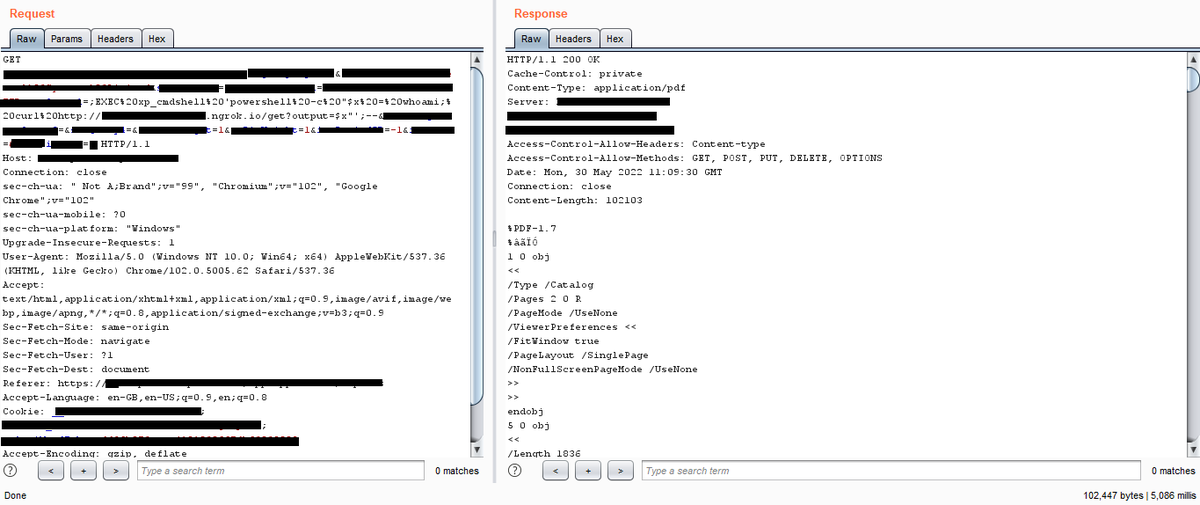Click the "endobj" line in Response body
Viewport: 1200px width, 505px height.
524,411
